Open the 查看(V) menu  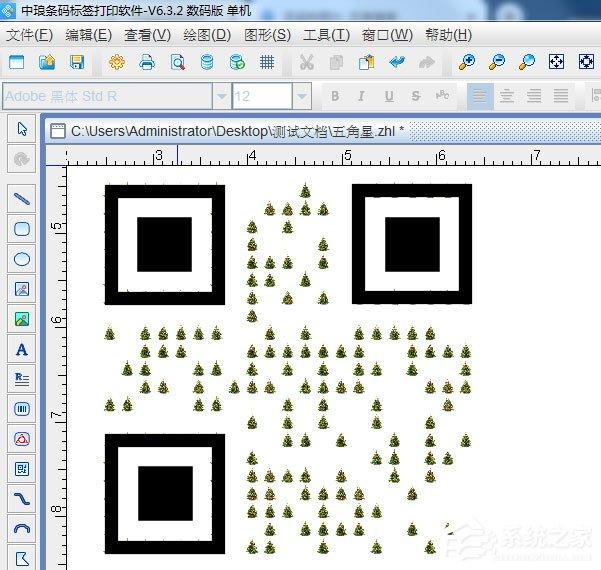point(148,35)
